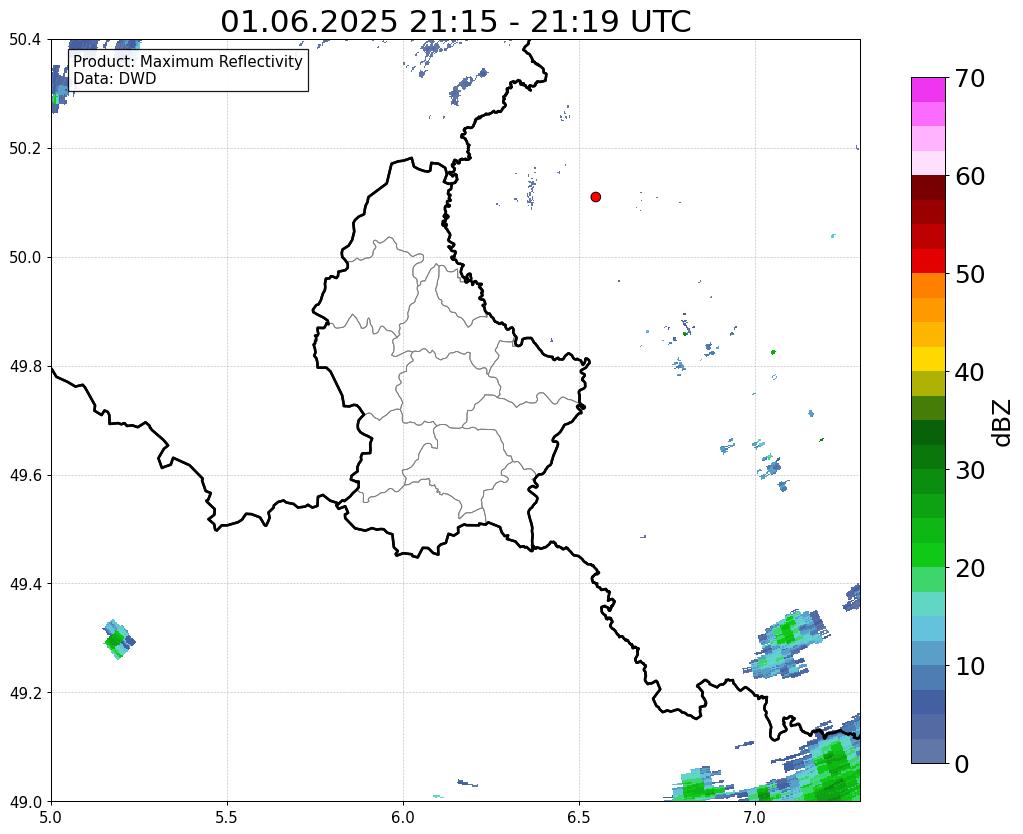Pick the bright red colorbar segment near 50

coord(928,262)
